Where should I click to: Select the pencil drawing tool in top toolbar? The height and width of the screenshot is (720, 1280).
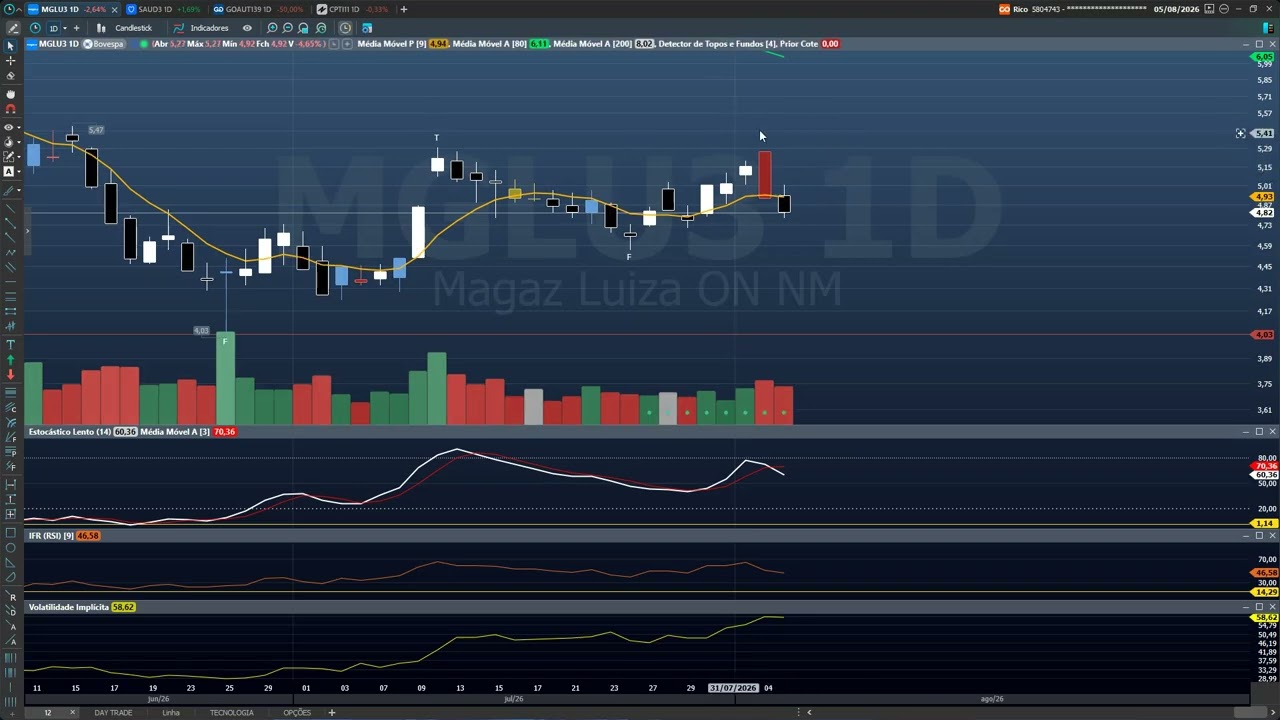click(13, 28)
